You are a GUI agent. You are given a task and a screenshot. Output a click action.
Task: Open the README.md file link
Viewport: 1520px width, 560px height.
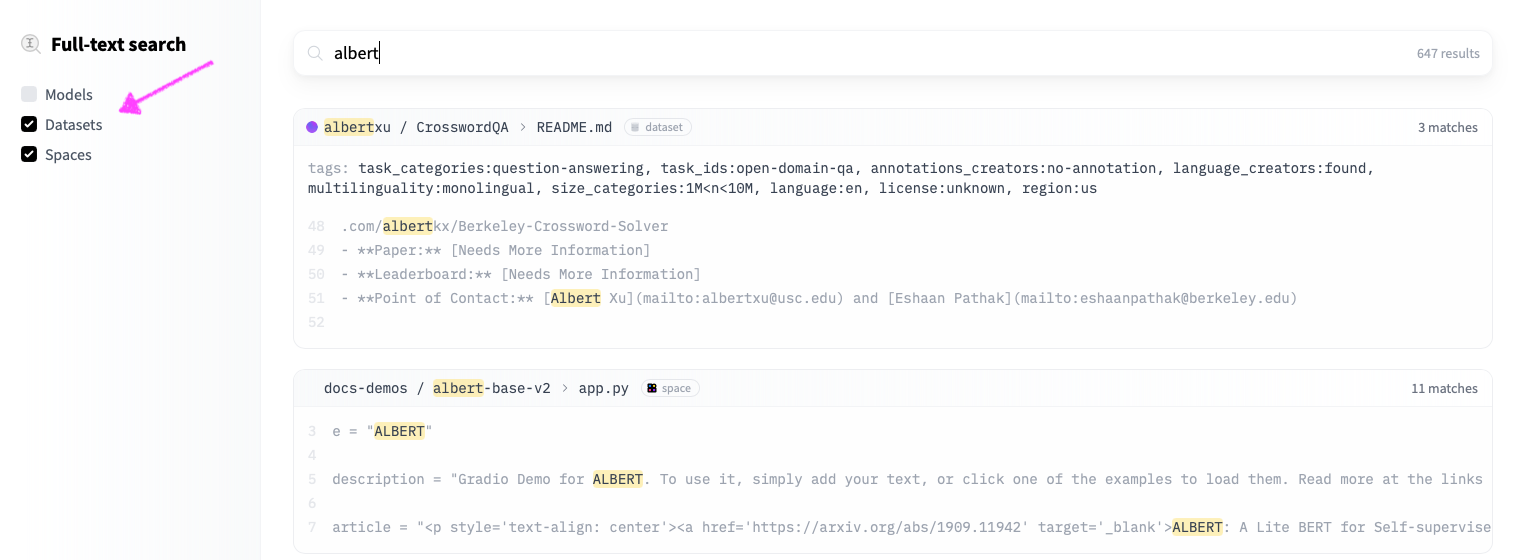(574, 127)
